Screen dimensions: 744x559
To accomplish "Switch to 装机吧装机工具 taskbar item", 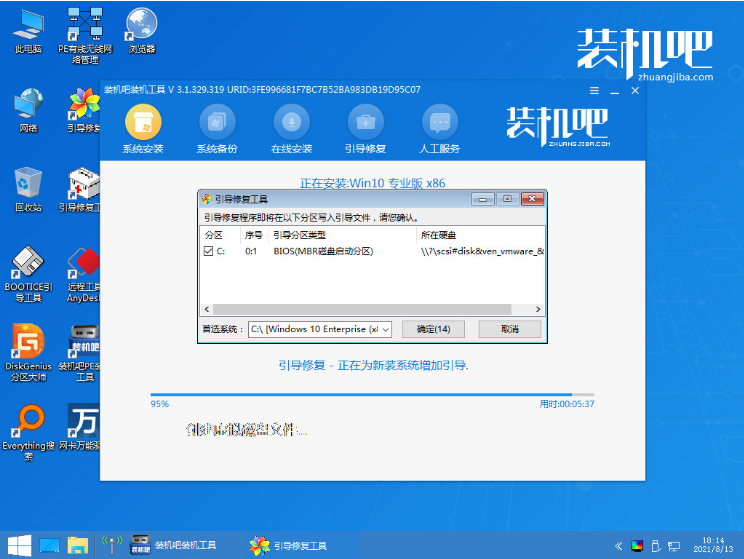I will click(x=174, y=545).
